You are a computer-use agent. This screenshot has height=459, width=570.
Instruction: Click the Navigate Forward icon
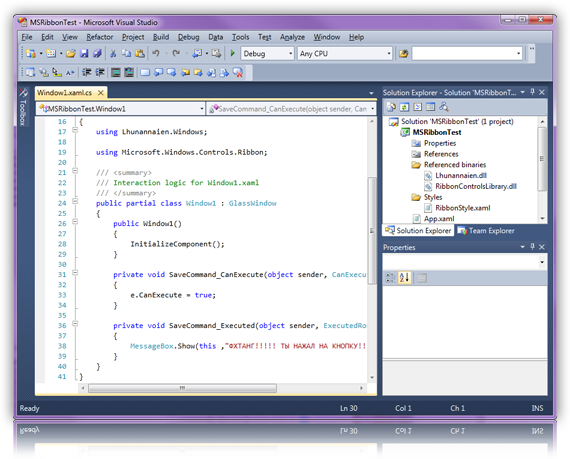coord(216,54)
